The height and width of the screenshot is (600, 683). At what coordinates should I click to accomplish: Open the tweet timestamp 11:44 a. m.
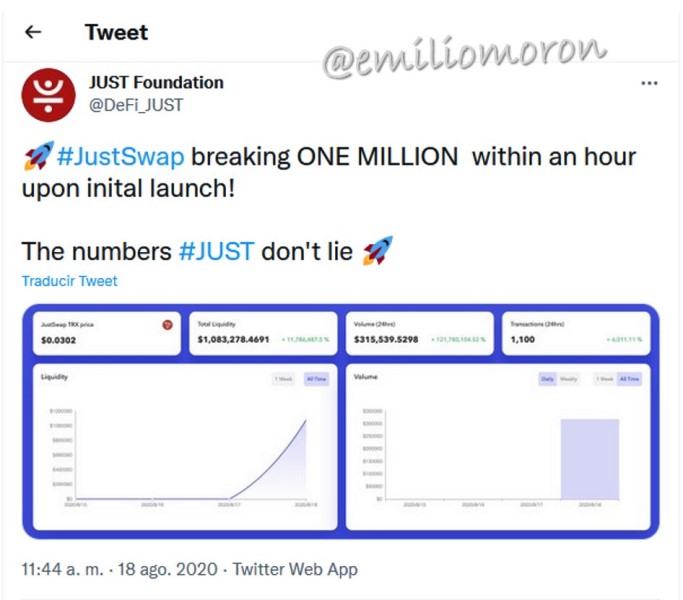pos(63,569)
